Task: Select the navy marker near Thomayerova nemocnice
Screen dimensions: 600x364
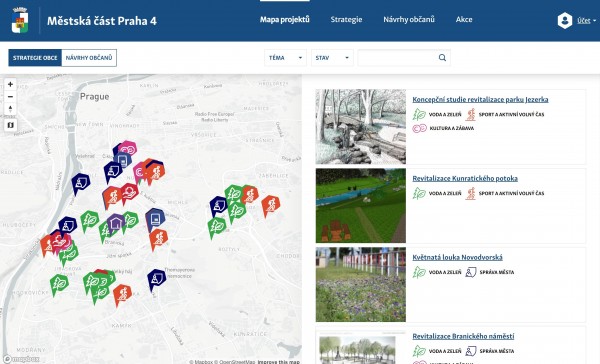Action: (157, 279)
